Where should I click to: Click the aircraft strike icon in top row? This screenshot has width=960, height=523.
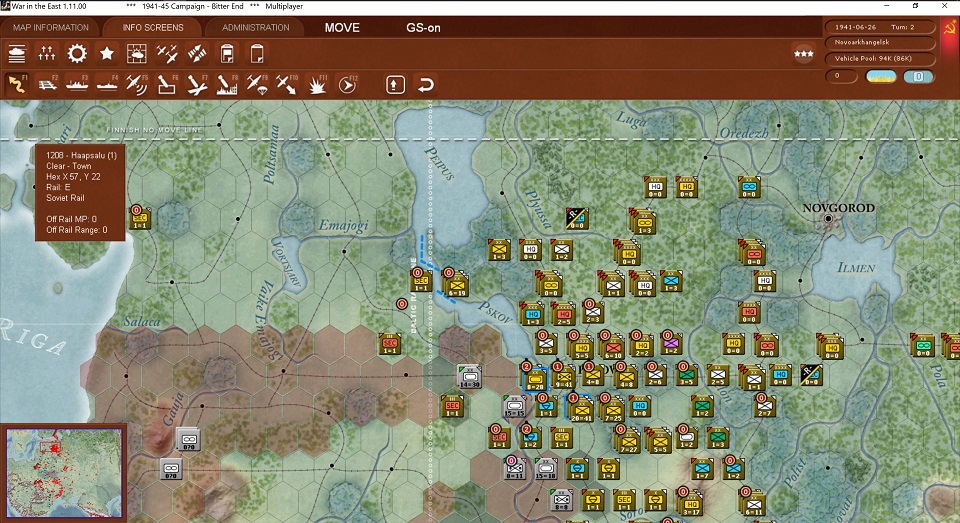pyautogui.click(x=197, y=54)
